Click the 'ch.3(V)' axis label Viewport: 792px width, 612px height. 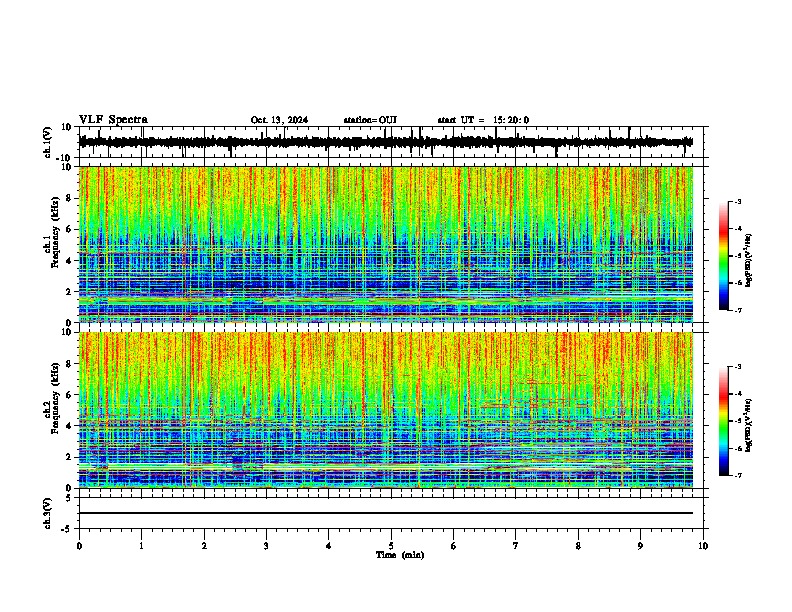pos(48,514)
